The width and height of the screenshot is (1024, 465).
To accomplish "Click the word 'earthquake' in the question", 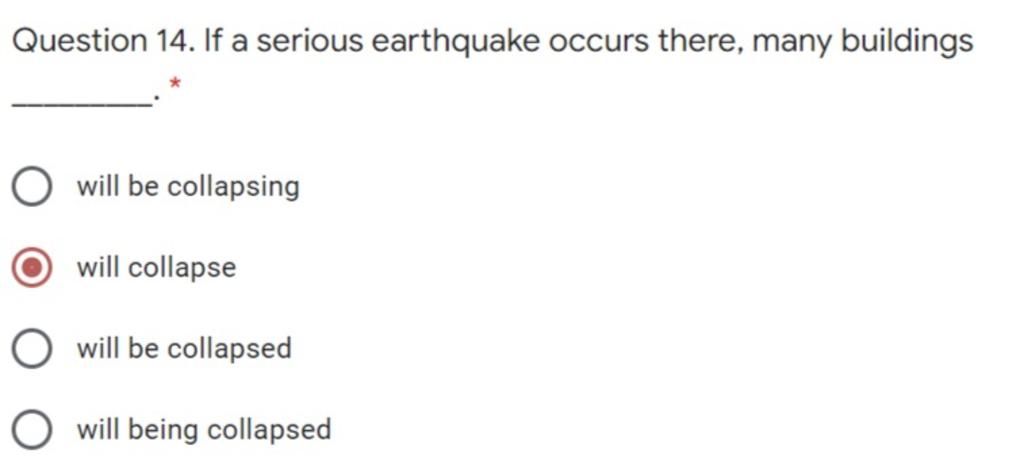I will 456,42.
